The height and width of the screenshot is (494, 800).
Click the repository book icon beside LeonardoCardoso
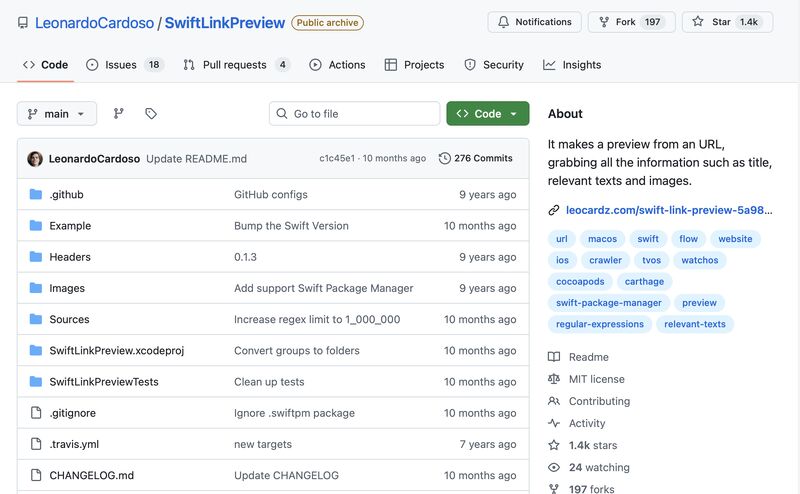(x=23, y=23)
